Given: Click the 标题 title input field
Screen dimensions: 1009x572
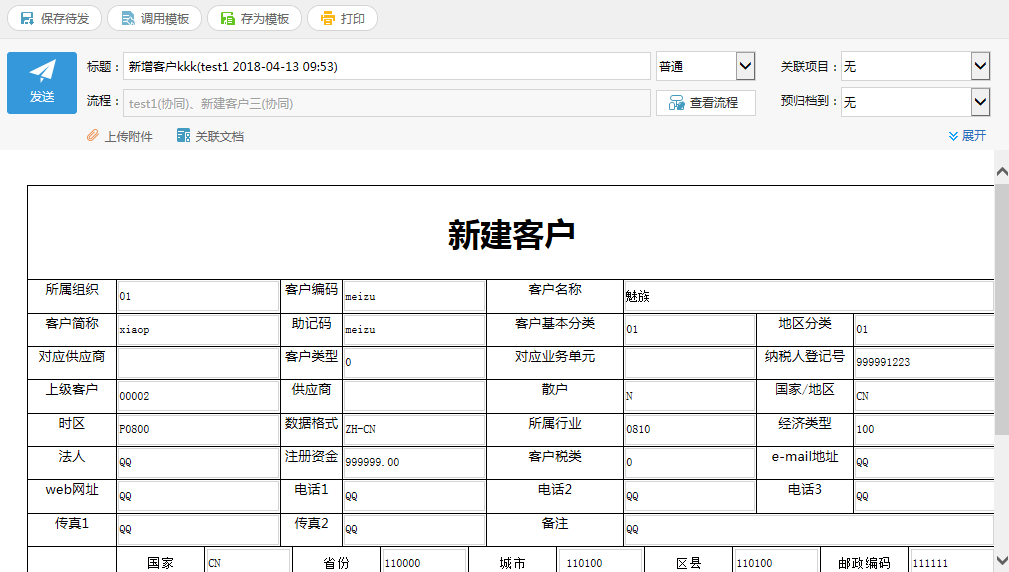Looking at the screenshot, I should coord(386,67).
